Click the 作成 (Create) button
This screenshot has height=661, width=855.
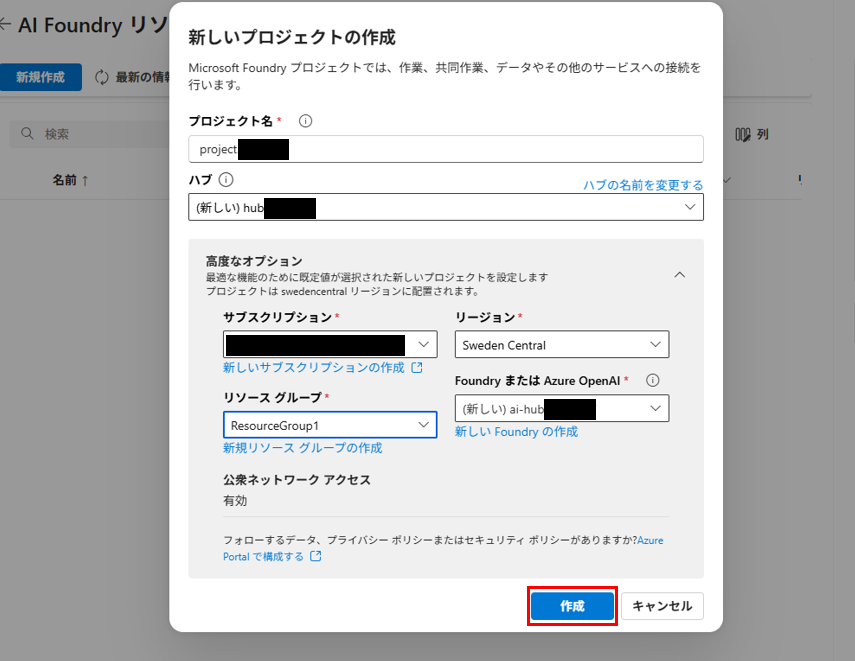[x=572, y=606]
